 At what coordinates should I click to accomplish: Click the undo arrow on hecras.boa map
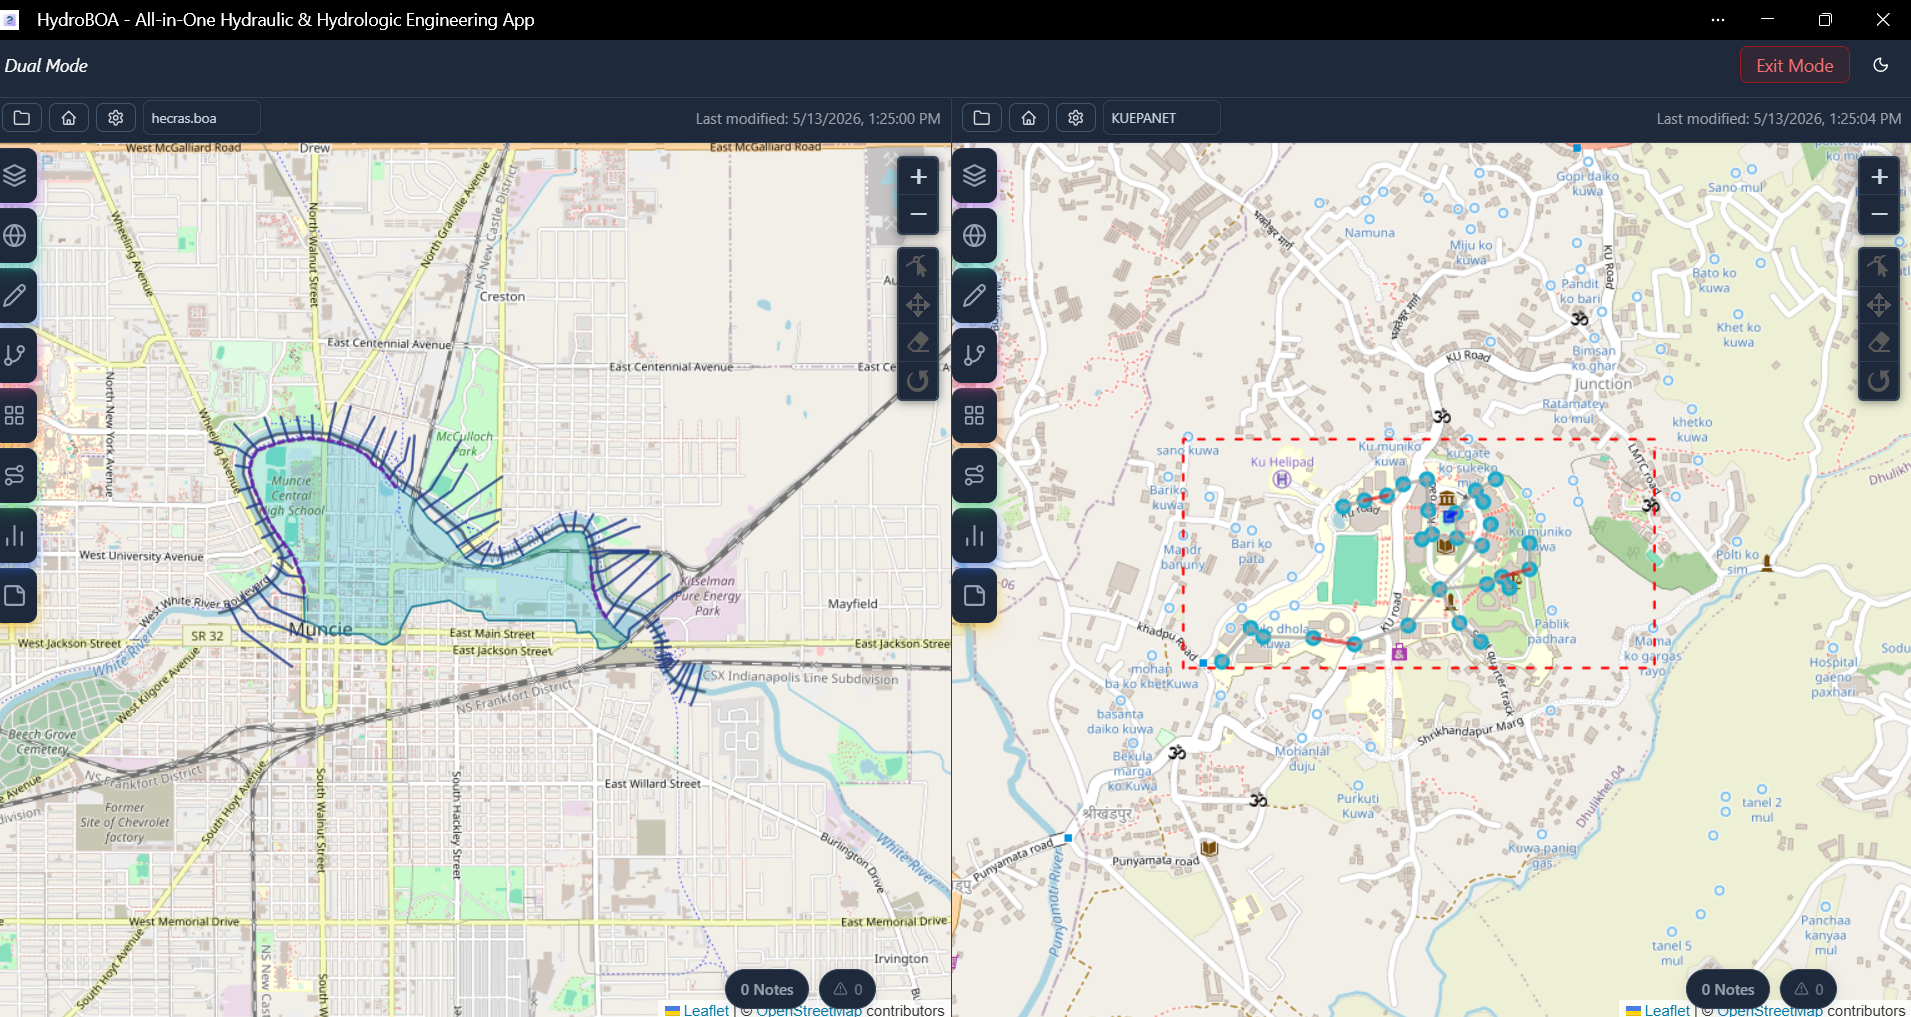click(x=918, y=381)
